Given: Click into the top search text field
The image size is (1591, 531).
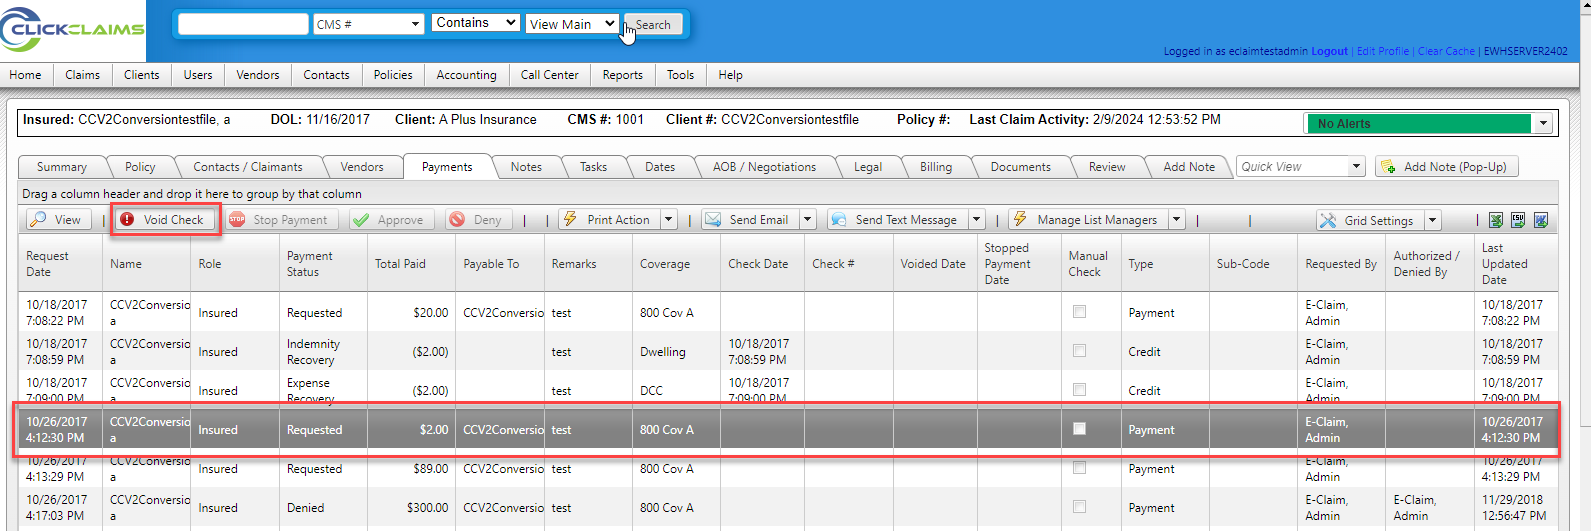Looking at the screenshot, I should pos(243,24).
